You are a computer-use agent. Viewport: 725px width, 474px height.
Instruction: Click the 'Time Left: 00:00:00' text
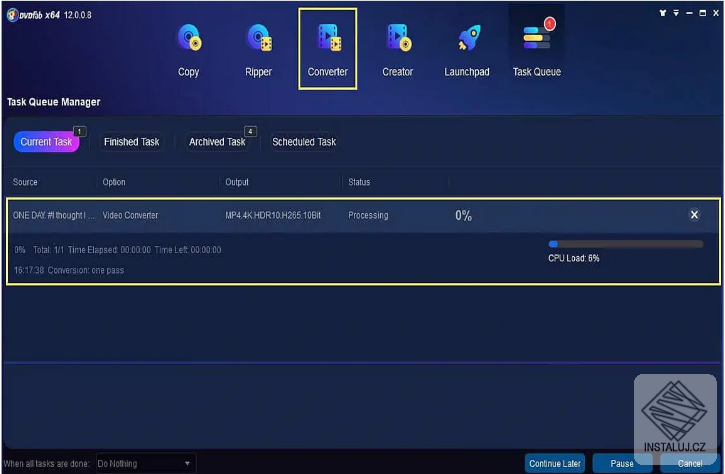point(188,250)
